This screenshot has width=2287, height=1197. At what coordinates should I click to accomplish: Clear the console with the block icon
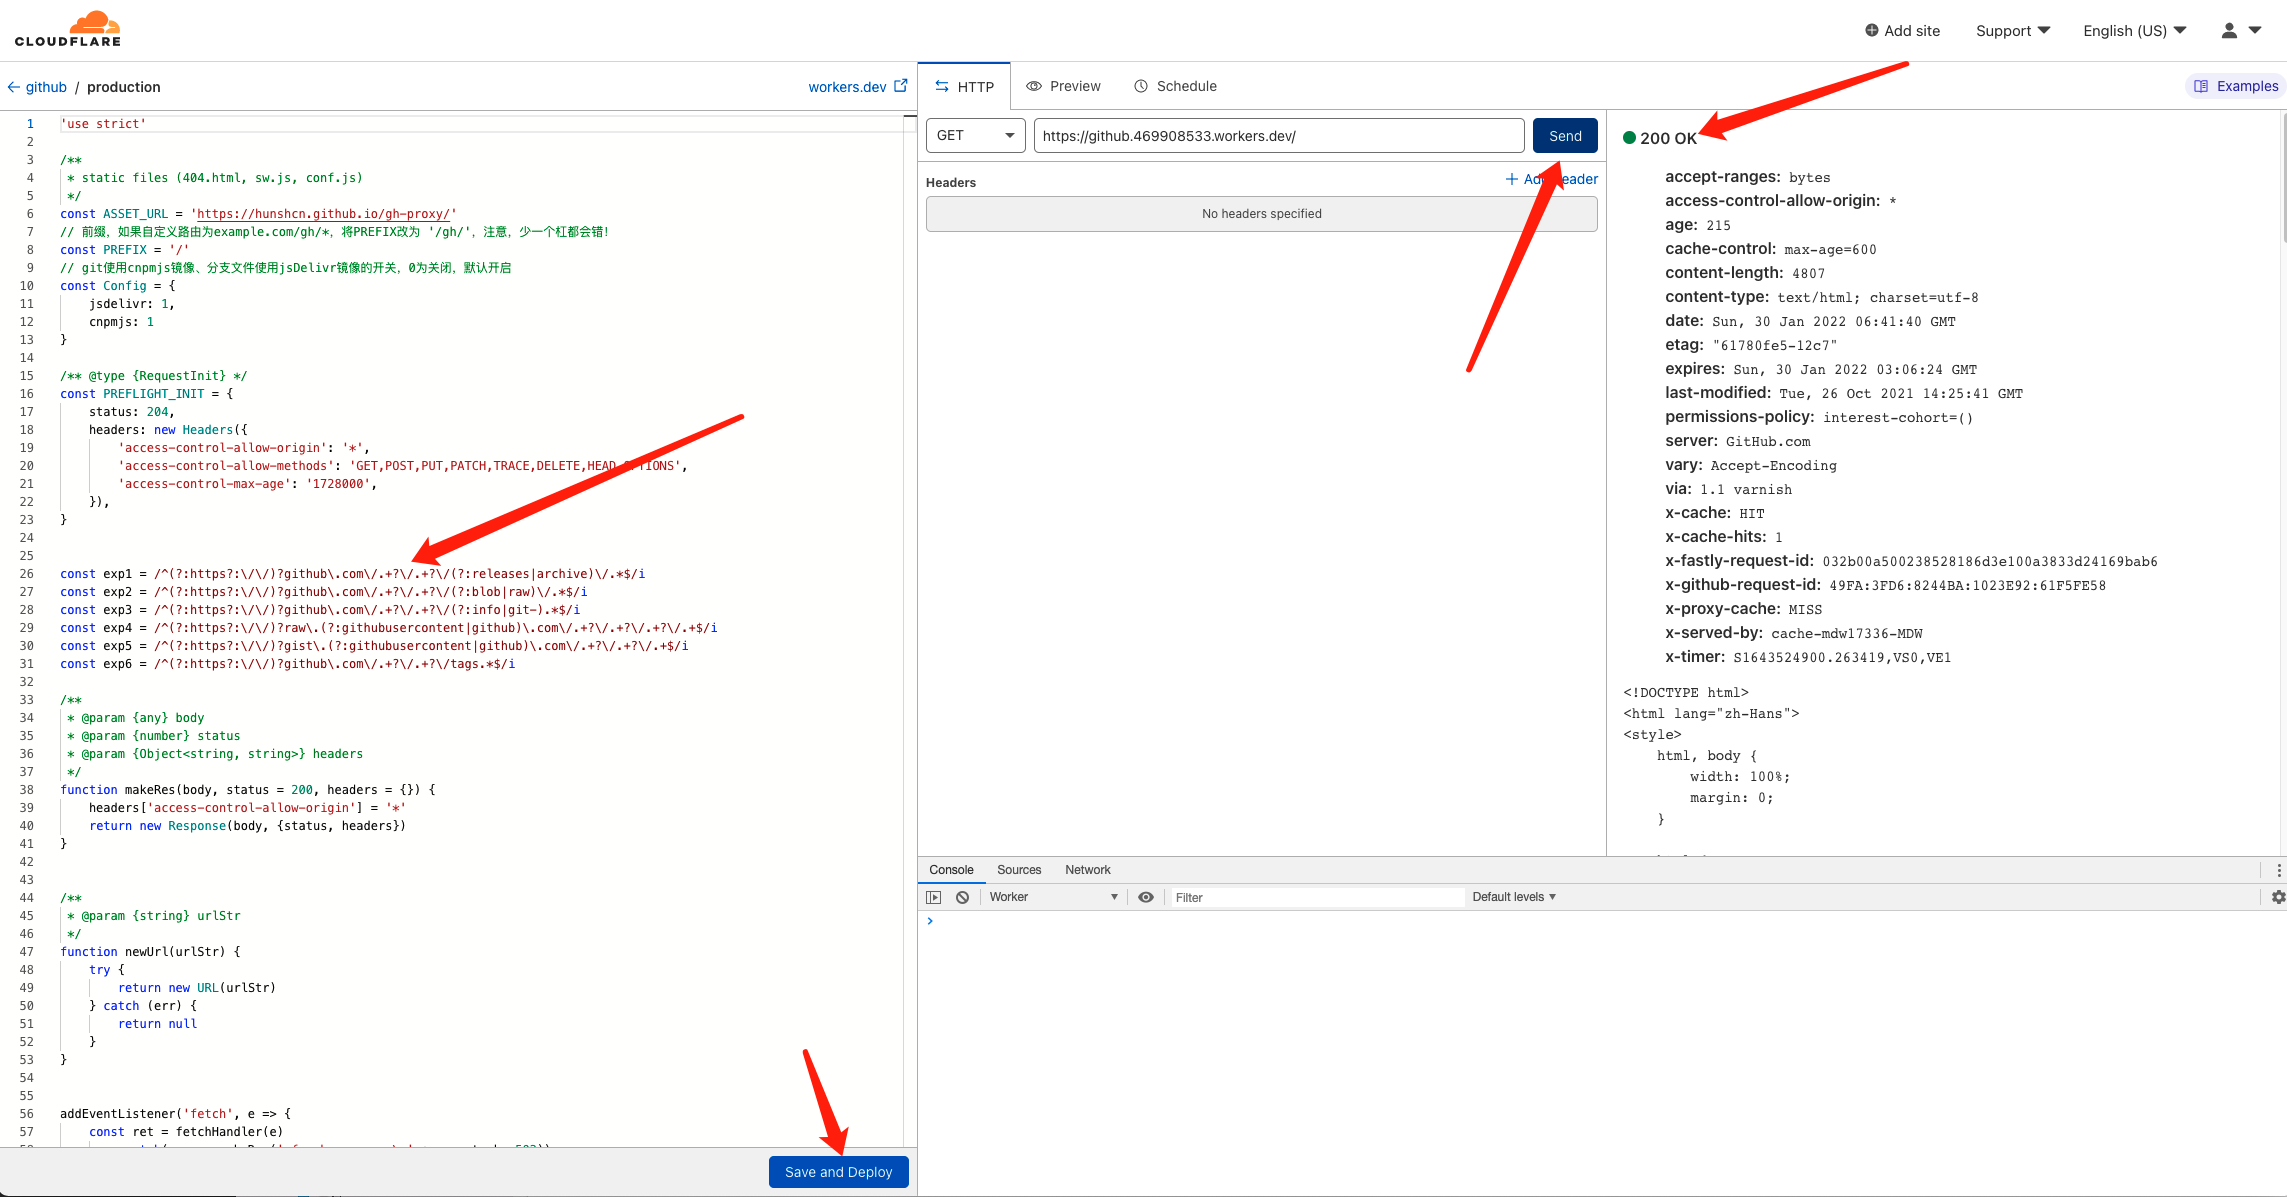[x=962, y=896]
